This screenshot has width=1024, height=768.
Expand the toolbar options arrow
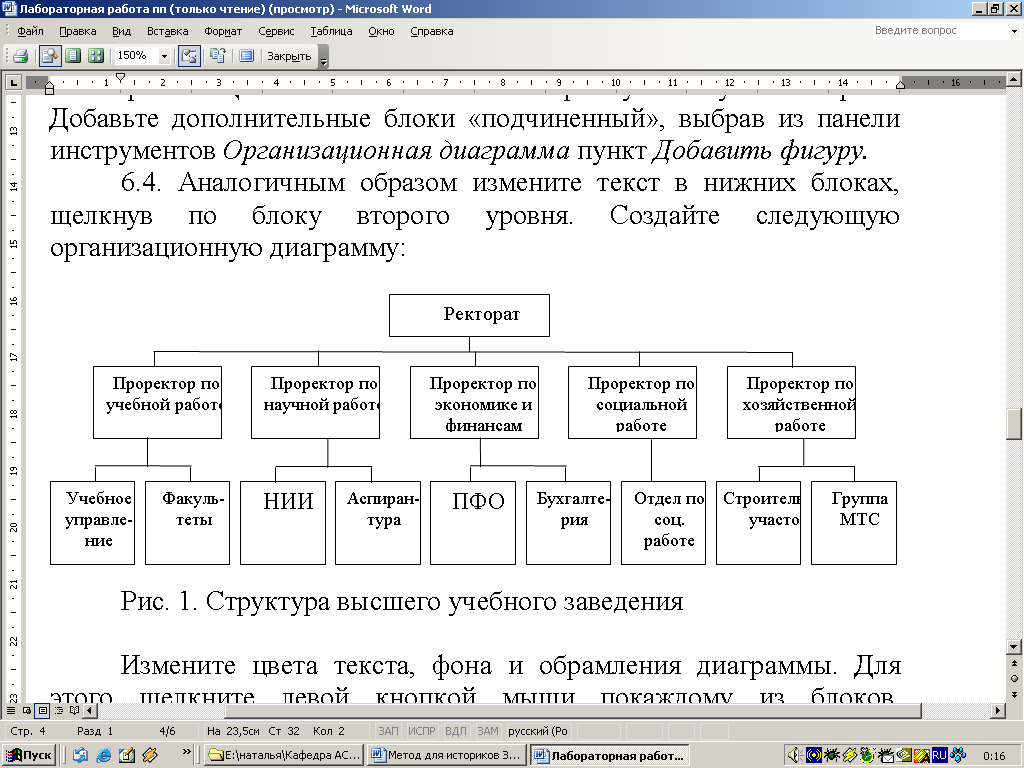pos(323,57)
